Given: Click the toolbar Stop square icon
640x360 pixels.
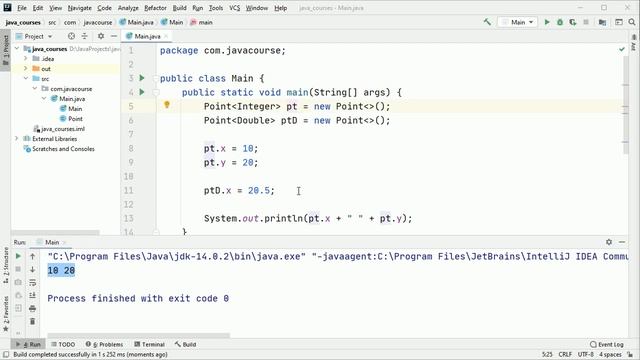Looking at the screenshot, I should click(586, 22).
